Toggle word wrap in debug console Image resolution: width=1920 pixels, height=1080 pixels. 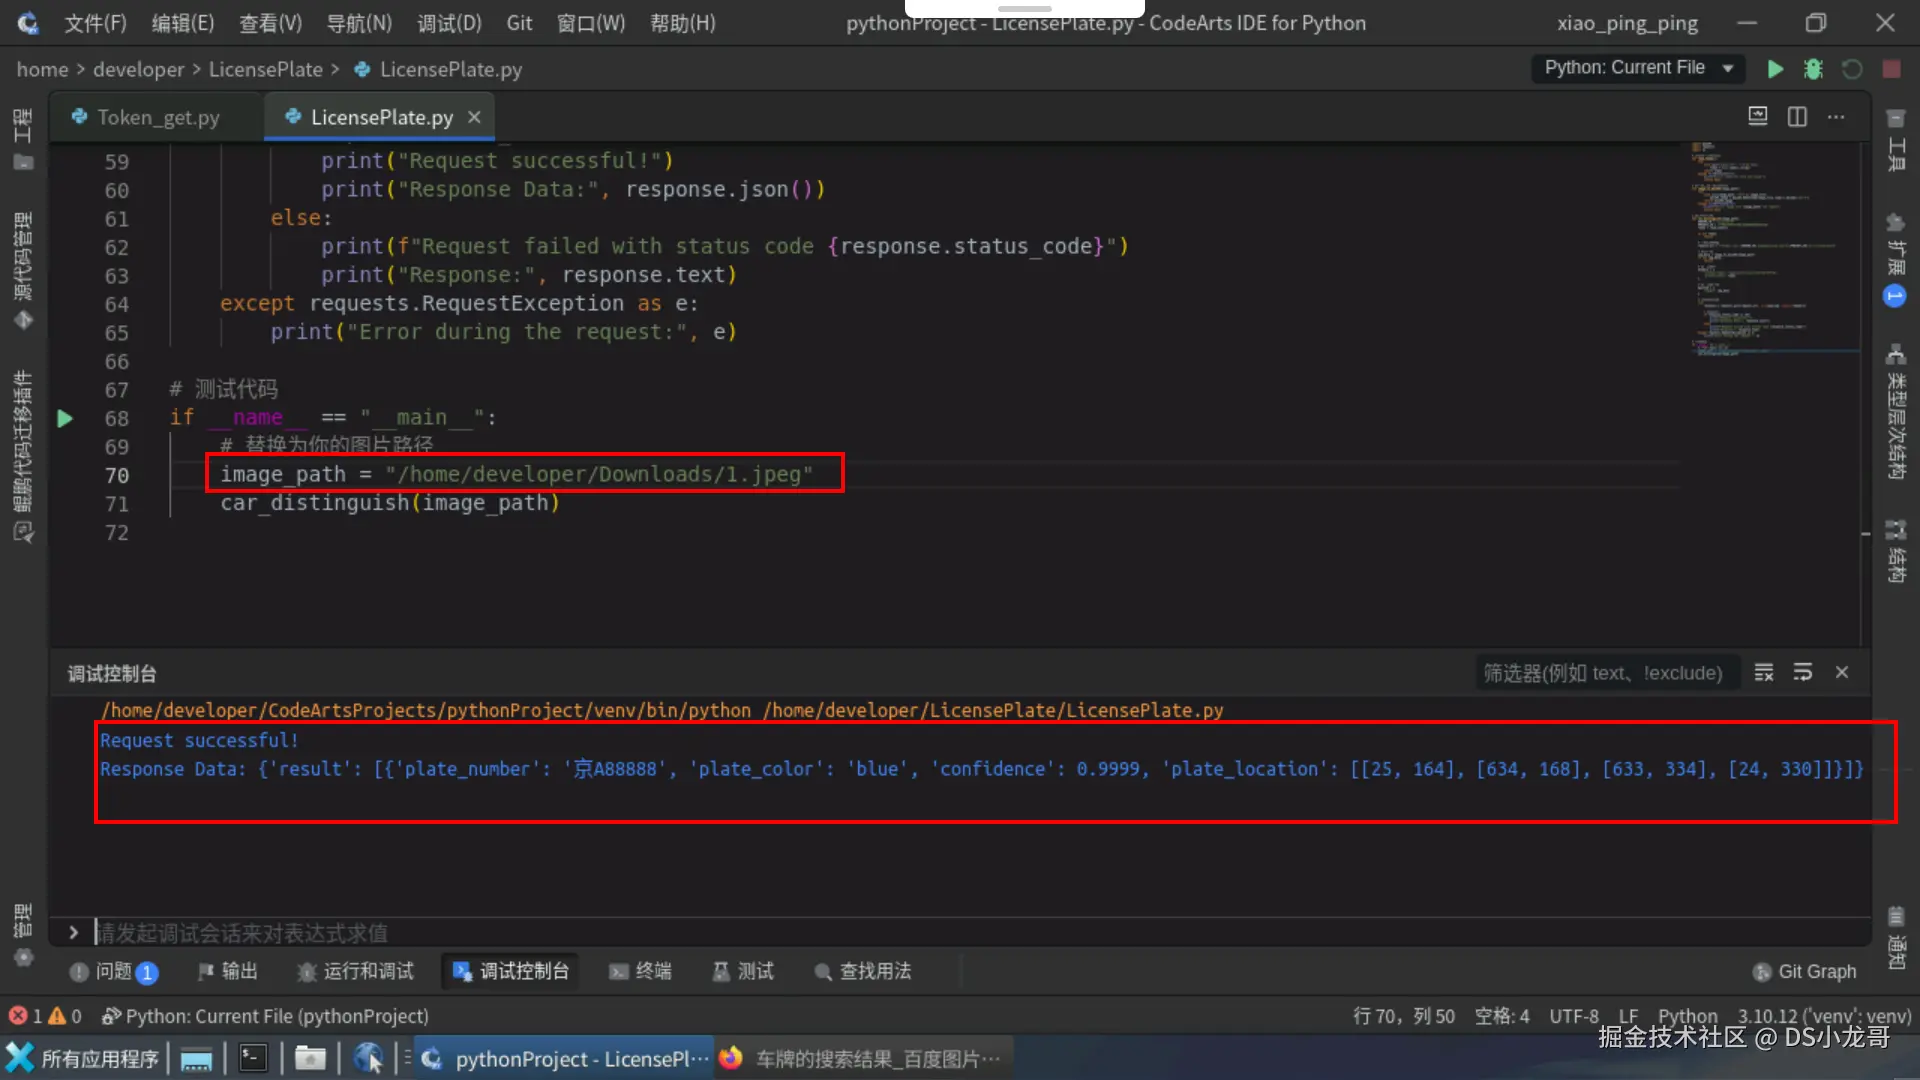coord(1803,673)
